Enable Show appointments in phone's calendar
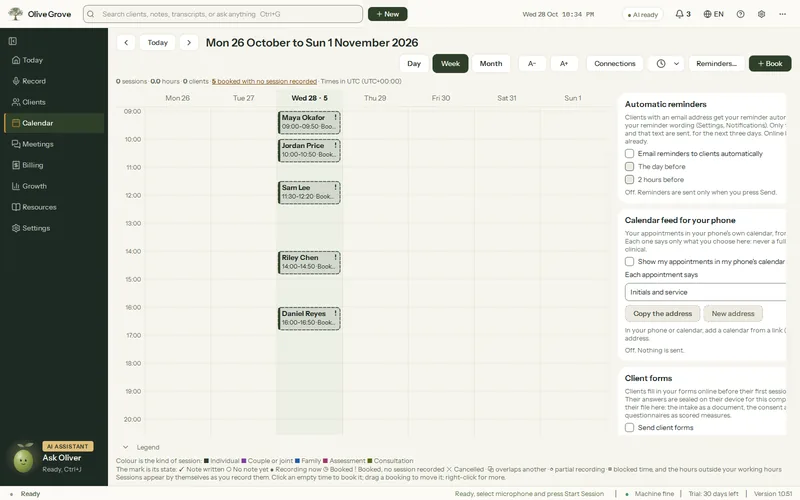Image resolution: width=800 pixels, height=500 pixels. [630, 262]
